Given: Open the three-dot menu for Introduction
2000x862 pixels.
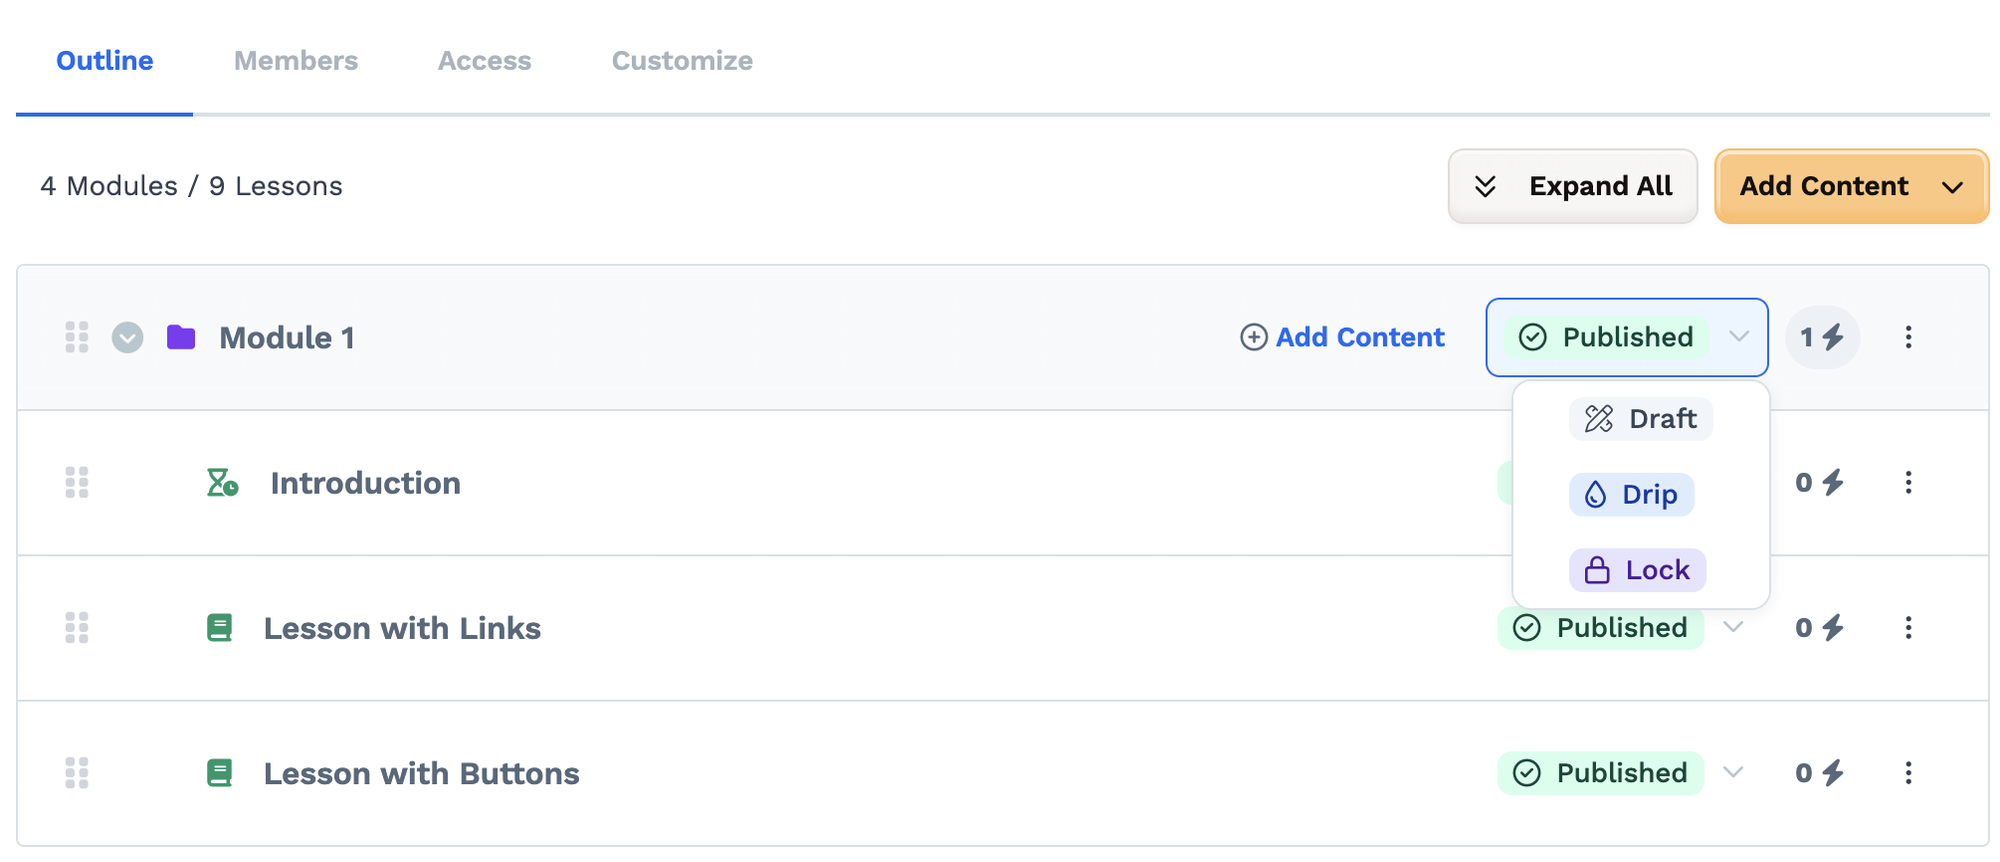Looking at the screenshot, I should (1908, 483).
